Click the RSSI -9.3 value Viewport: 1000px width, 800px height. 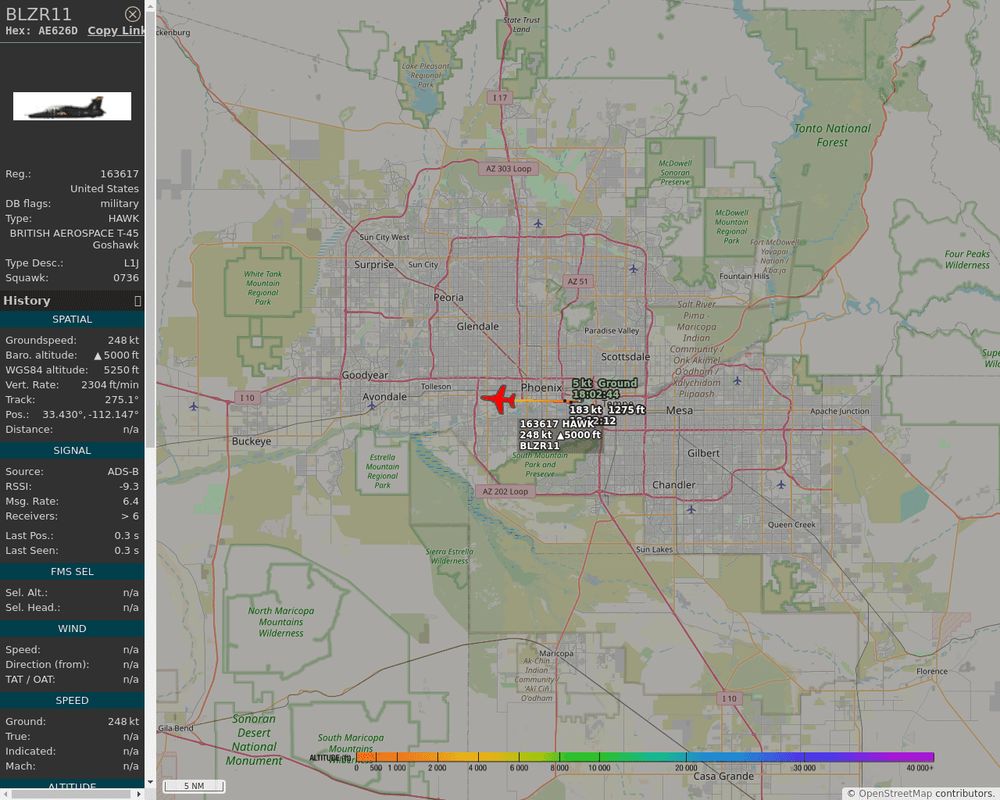(129, 486)
